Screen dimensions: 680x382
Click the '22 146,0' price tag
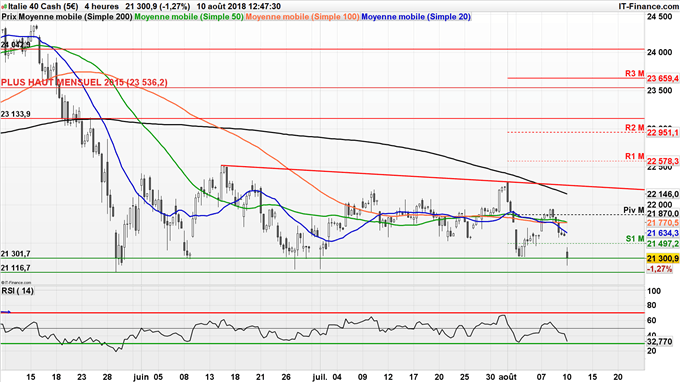[x=663, y=194]
